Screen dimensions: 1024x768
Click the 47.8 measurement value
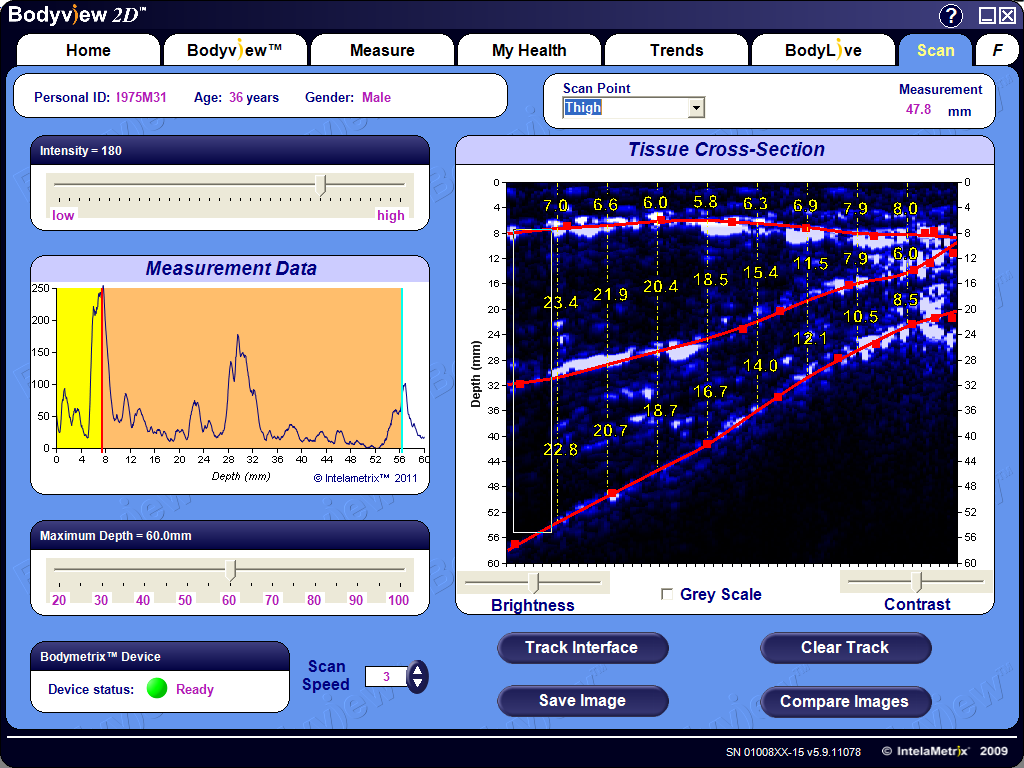(x=918, y=109)
